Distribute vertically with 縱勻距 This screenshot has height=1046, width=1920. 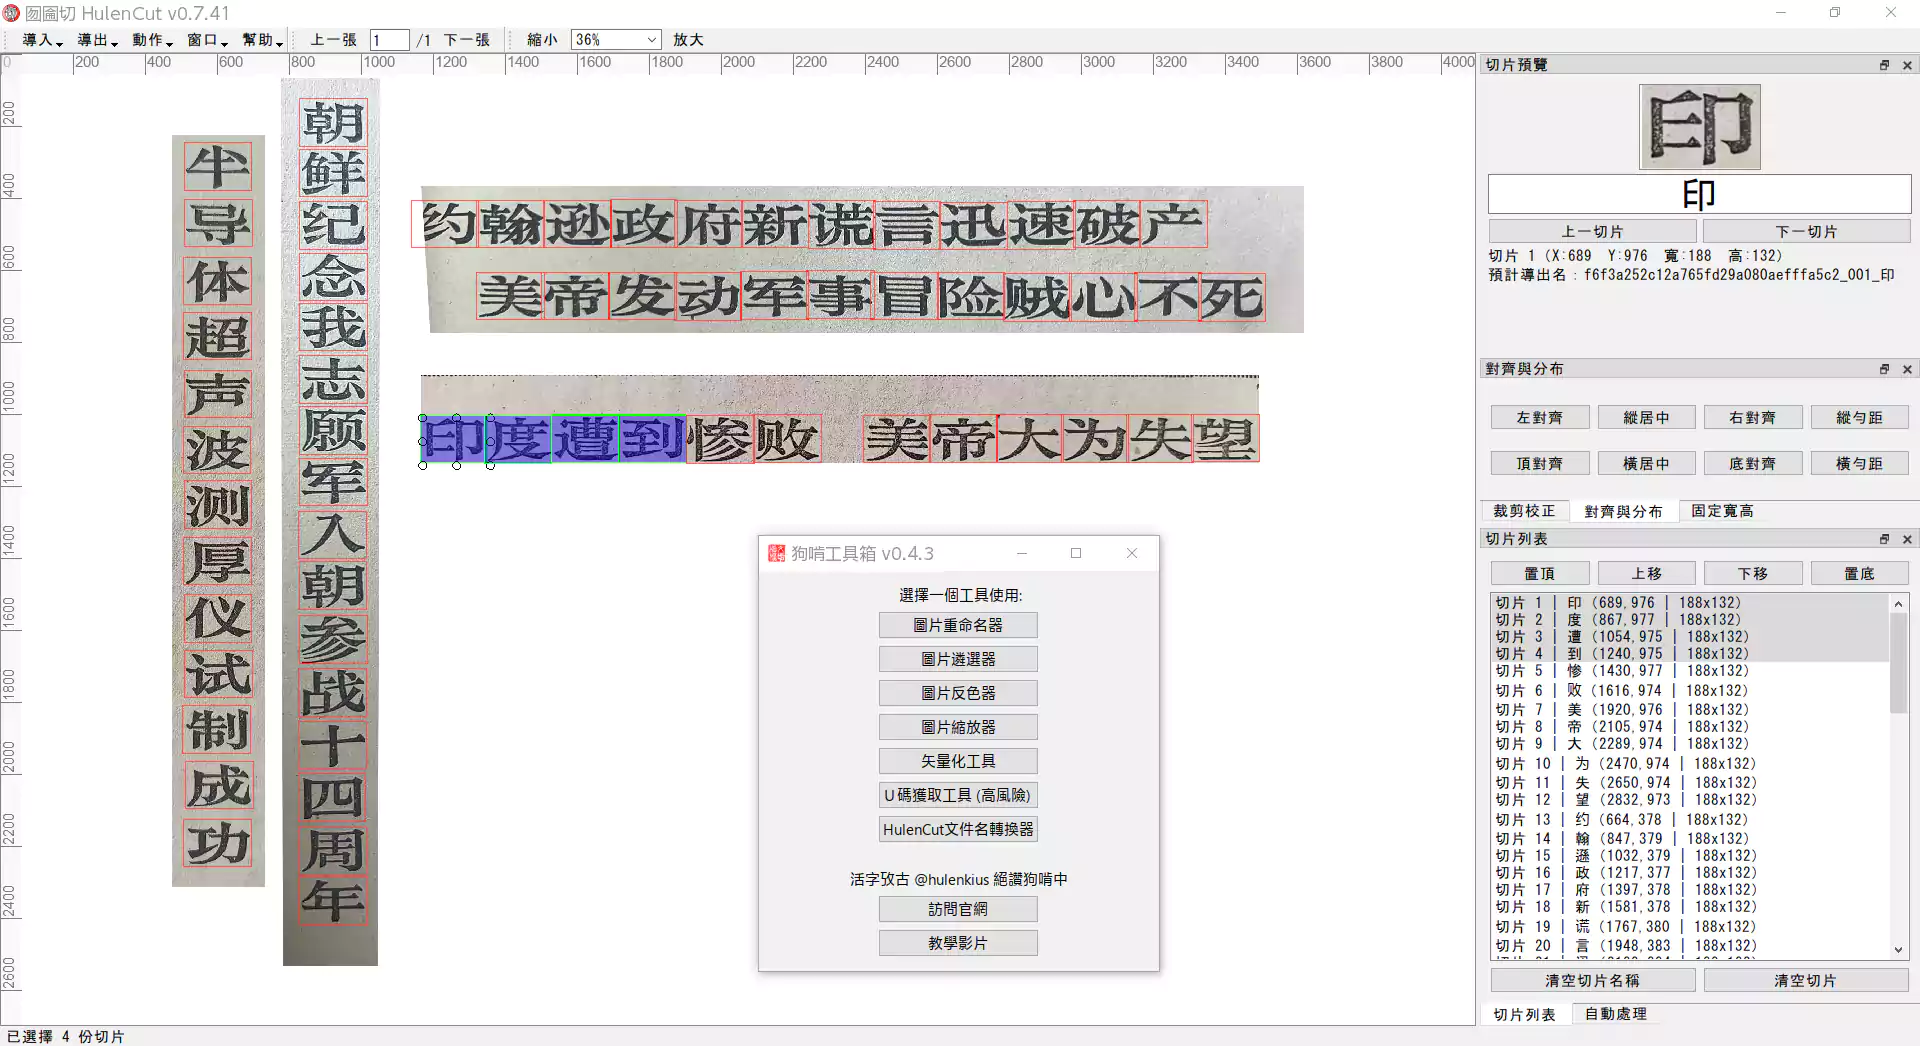point(1860,418)
